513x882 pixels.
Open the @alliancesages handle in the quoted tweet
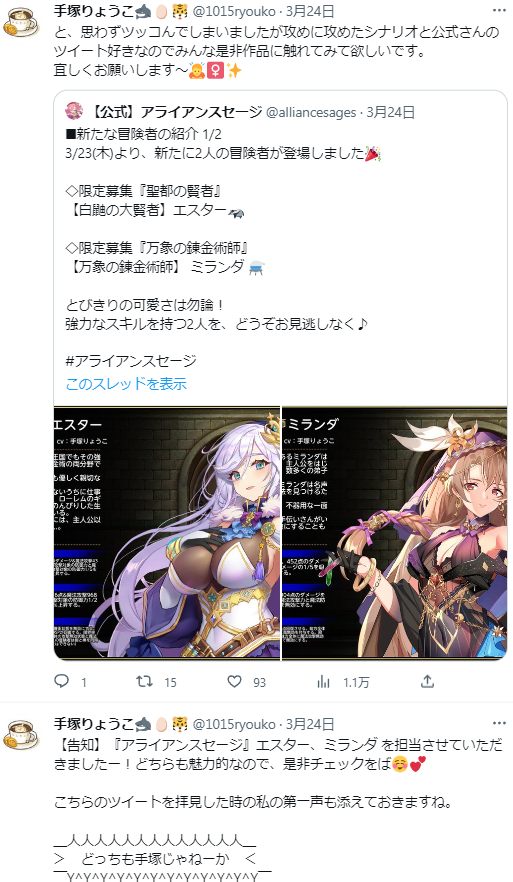(x=310, y=112)
